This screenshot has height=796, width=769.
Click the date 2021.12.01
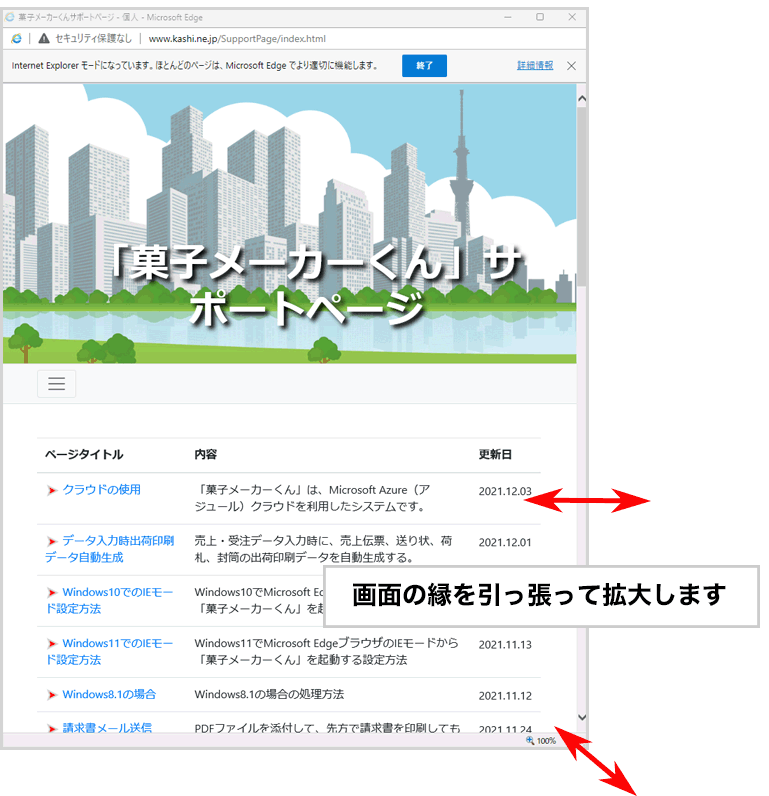click(x=505, y=542)
